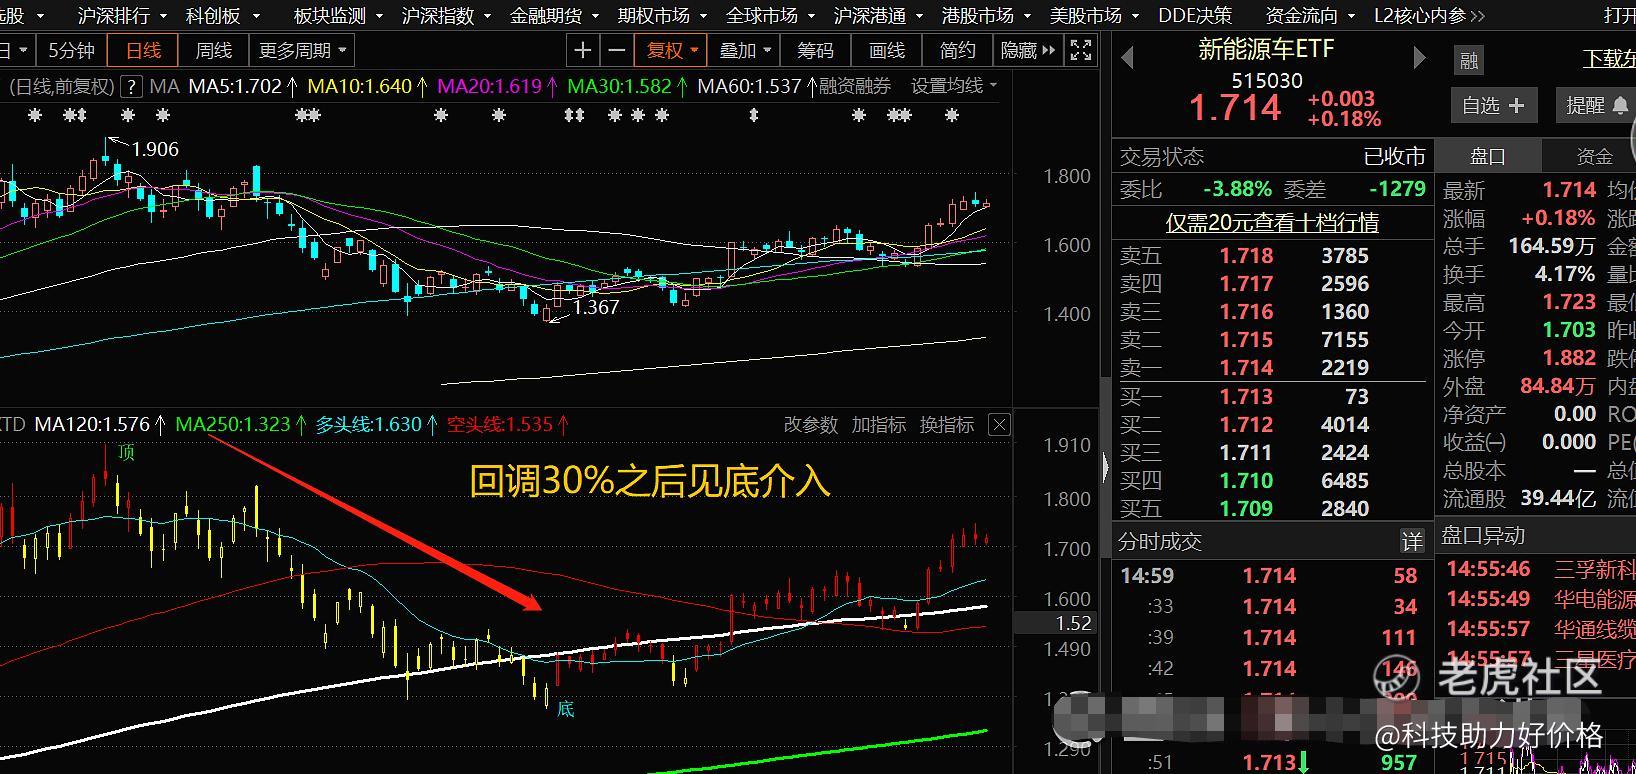This screenshot has width=1636, height=774.
Task: Open the 盘口 tab
Action: [x=1487, y=156]
